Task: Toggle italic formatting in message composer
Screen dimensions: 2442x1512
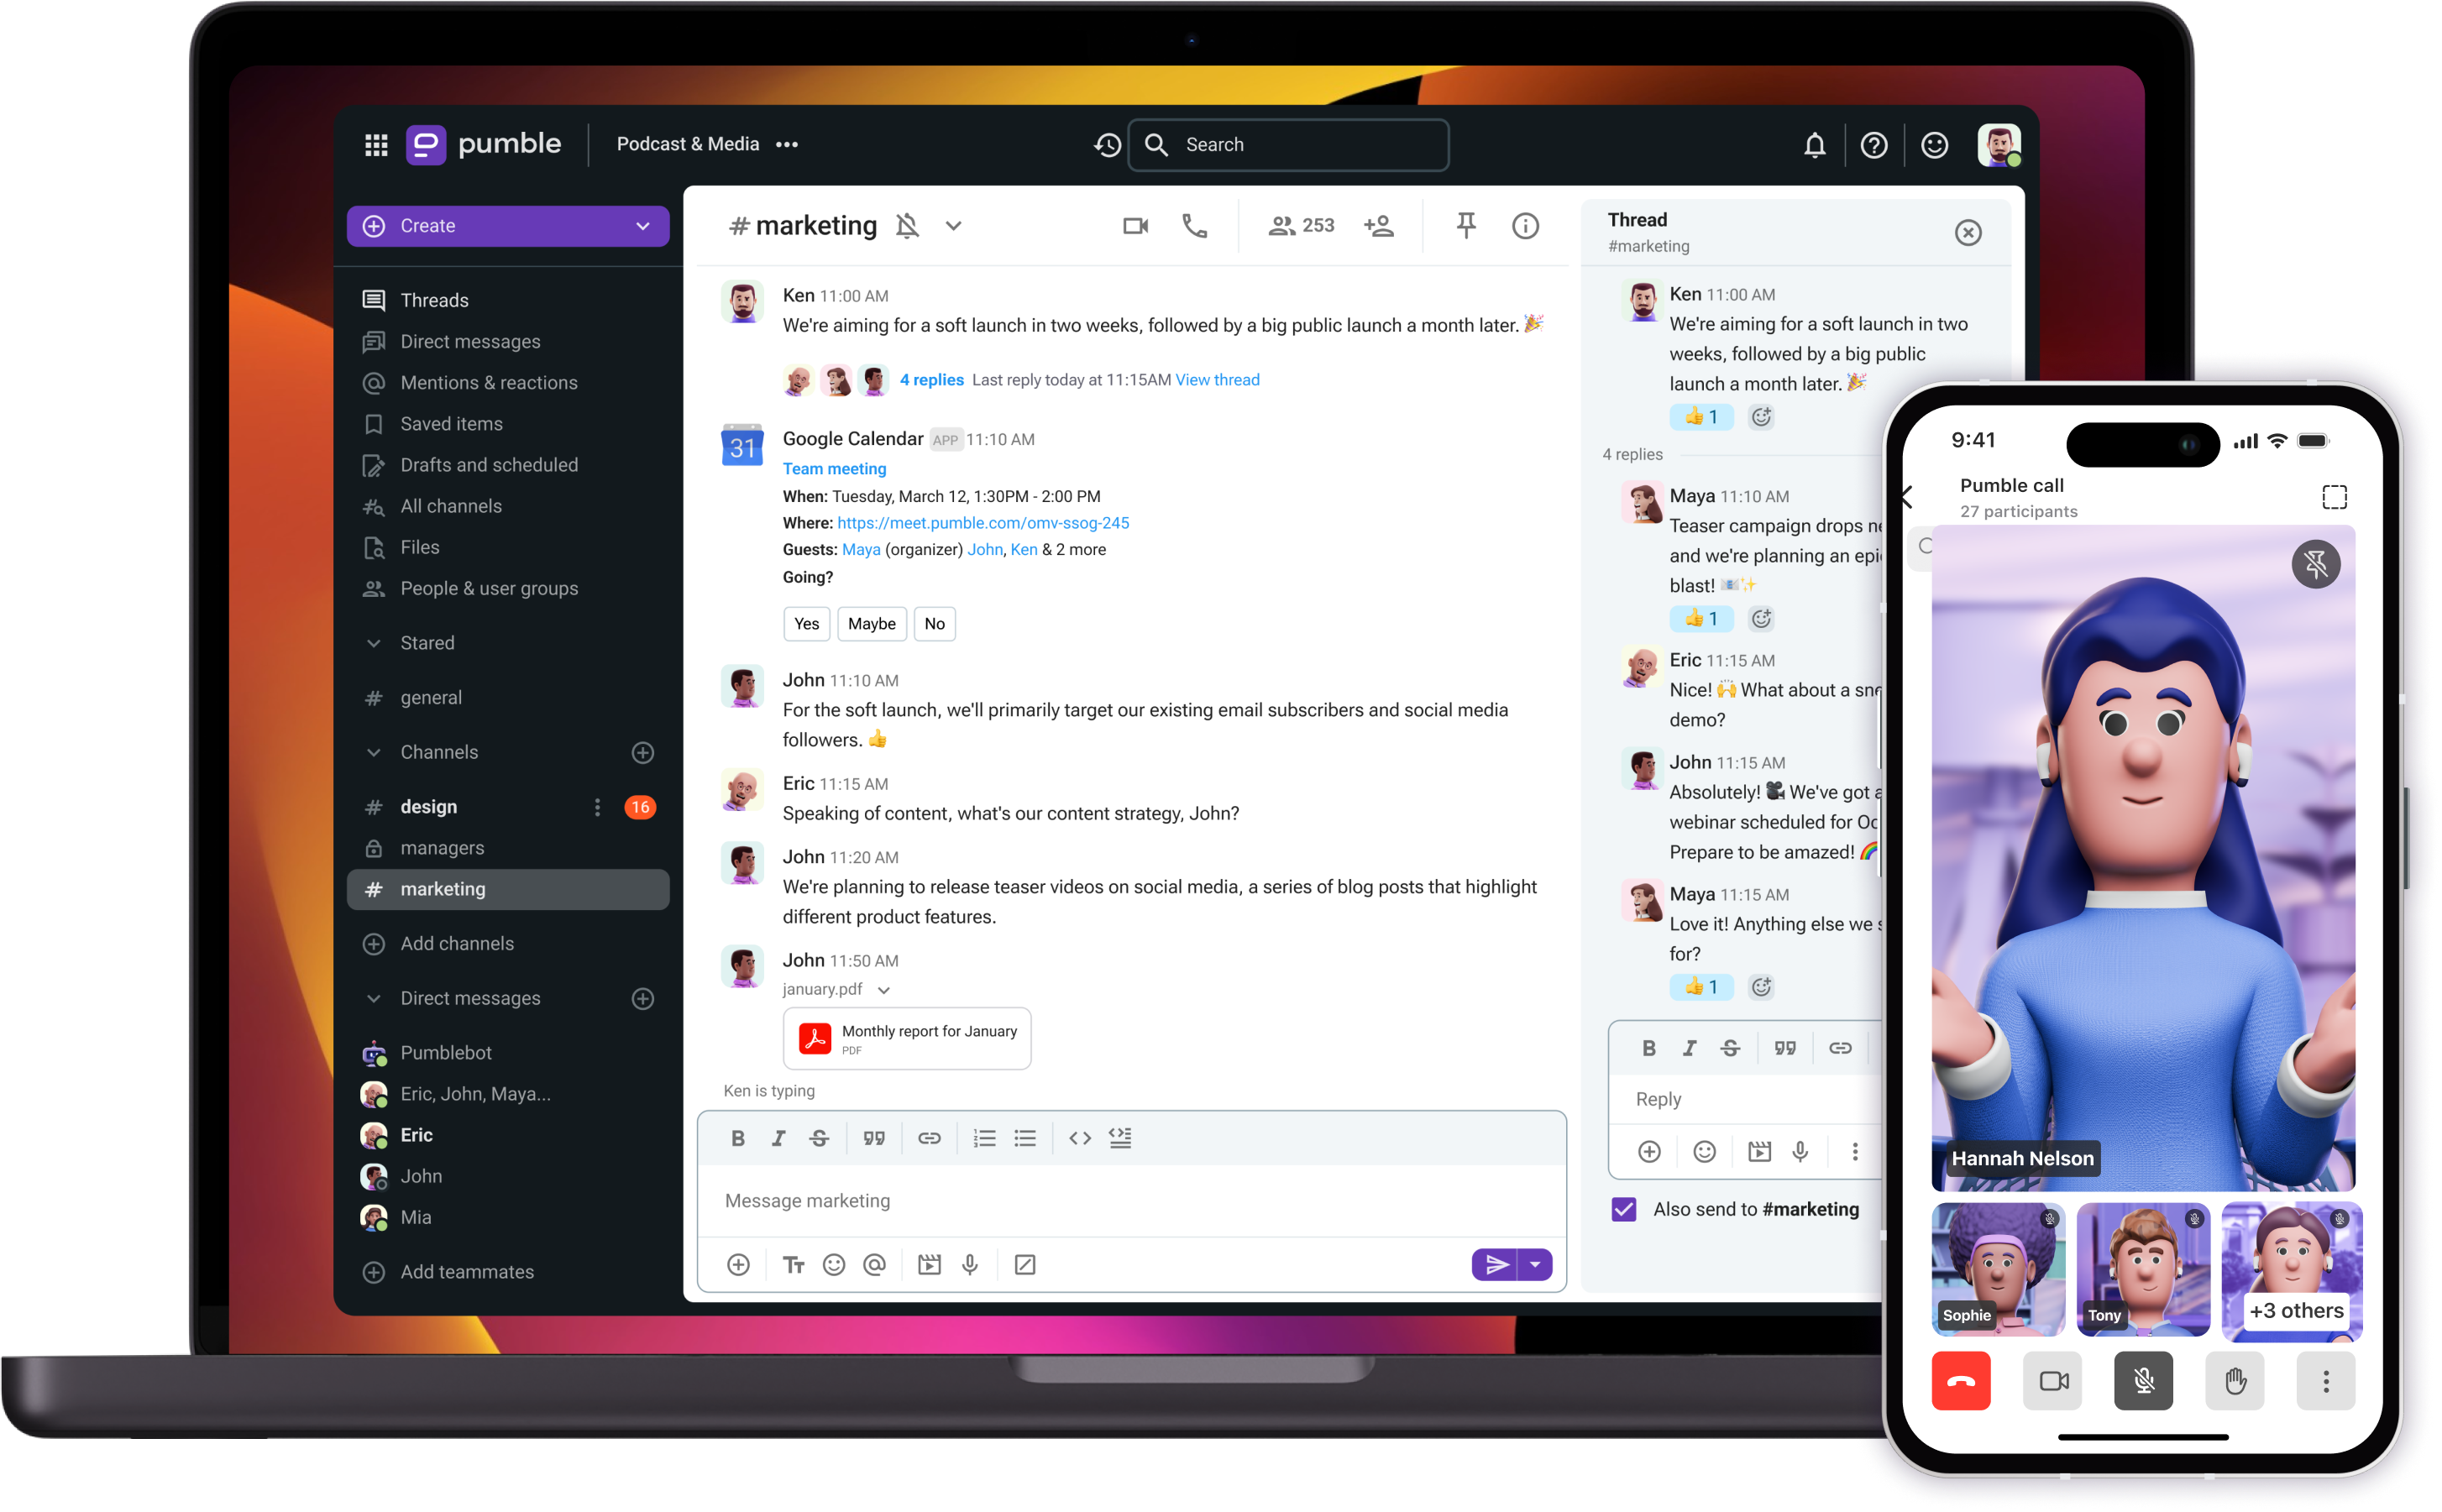Action: pyautogui.click(x=779, y=1138)
